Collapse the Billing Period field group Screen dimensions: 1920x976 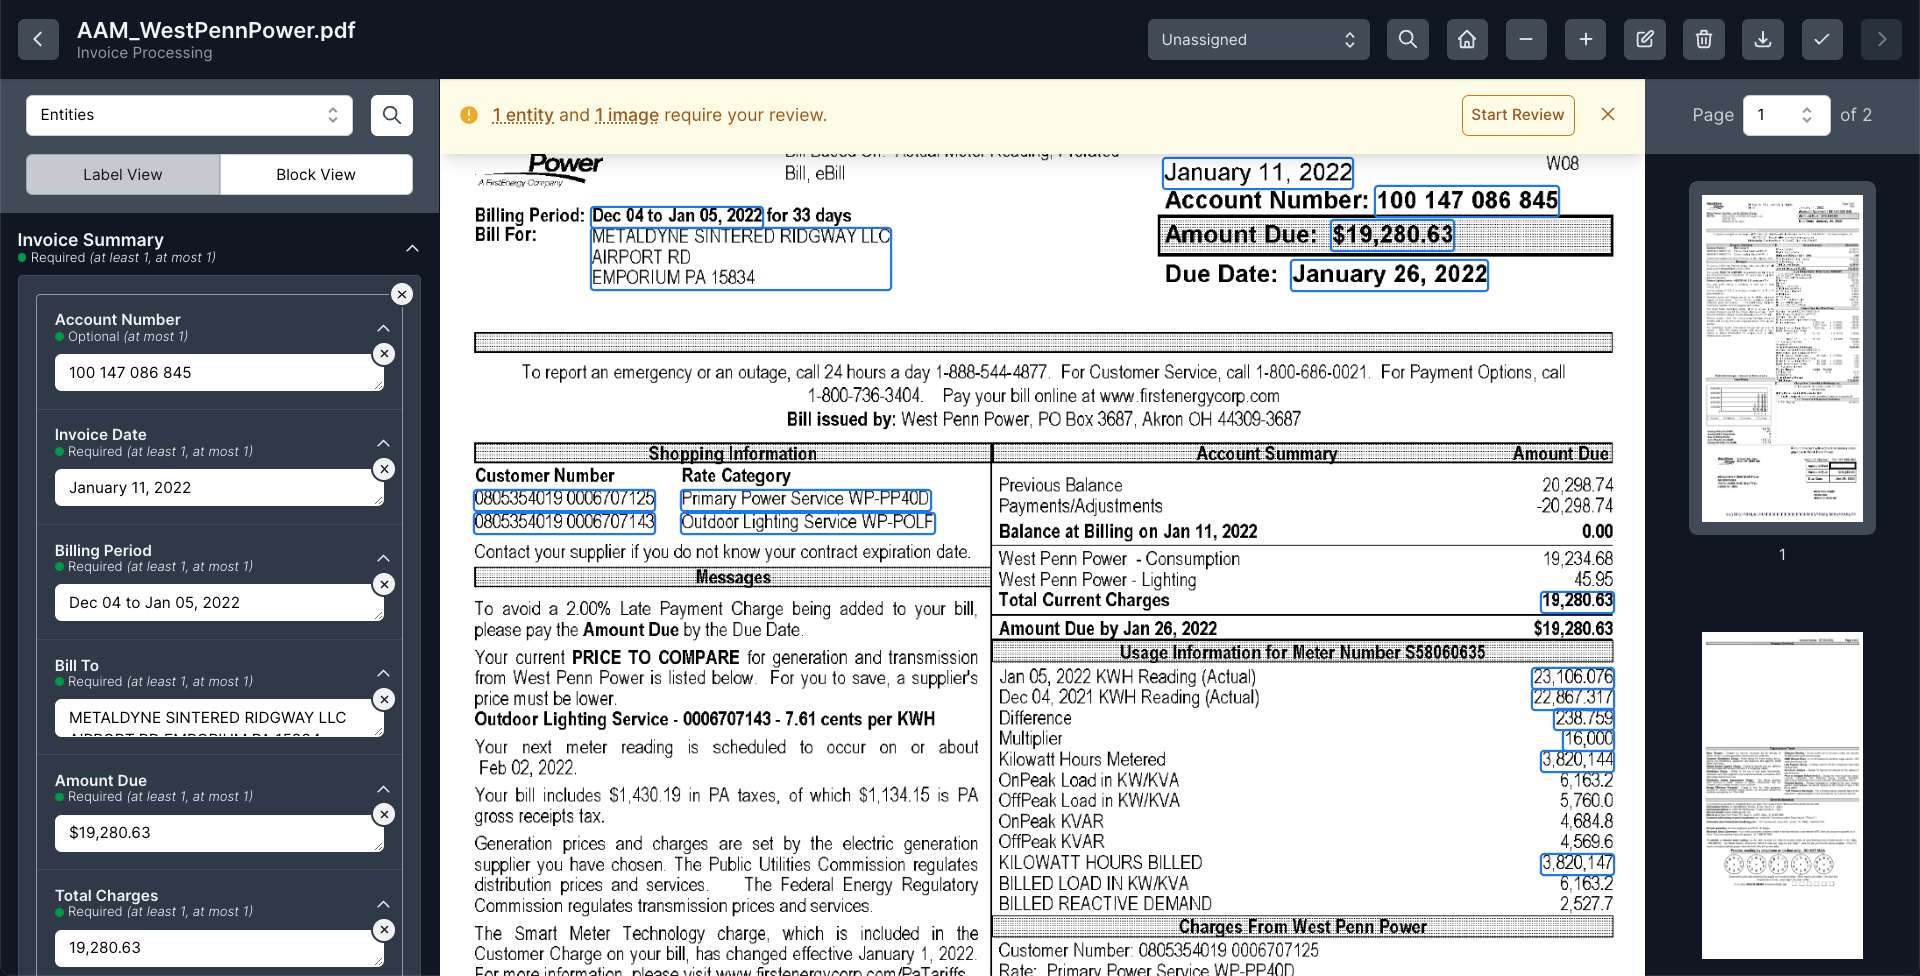pos(383,558)
